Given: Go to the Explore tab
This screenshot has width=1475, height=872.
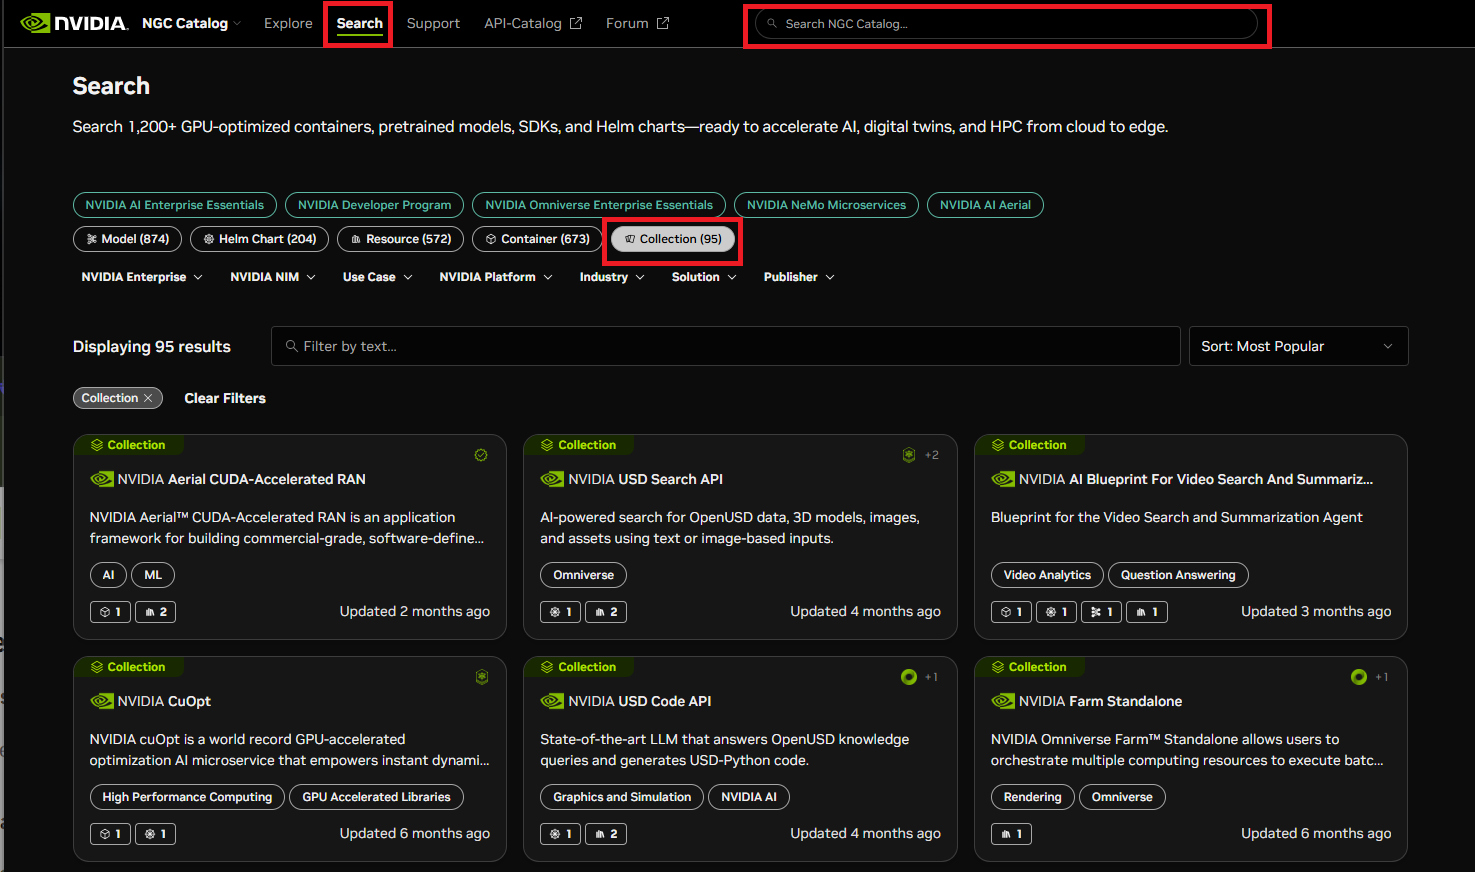Looking at the screenshot, I should point(288,23).
